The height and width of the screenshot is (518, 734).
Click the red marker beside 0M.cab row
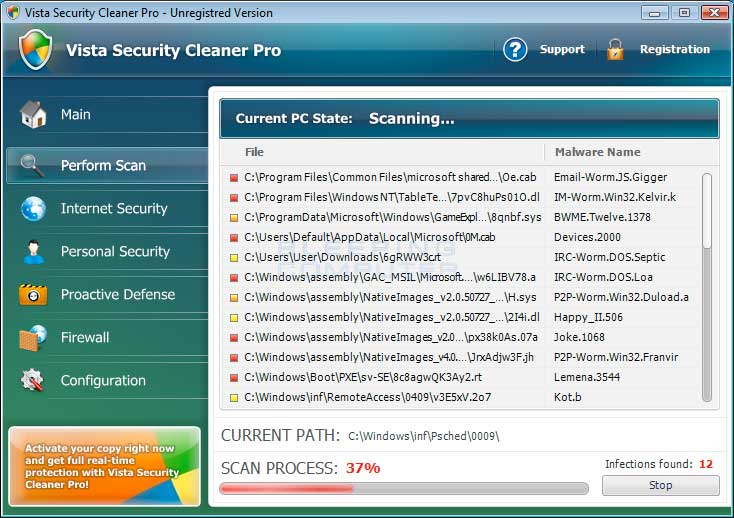(x=234, y=238)
